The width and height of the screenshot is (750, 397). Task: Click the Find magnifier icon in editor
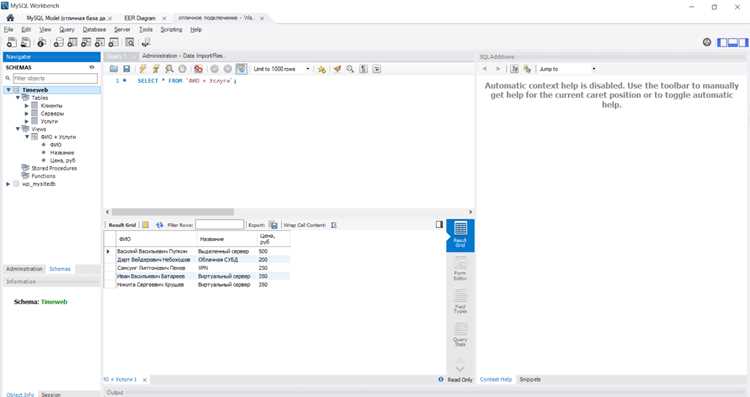pos(350,69)
